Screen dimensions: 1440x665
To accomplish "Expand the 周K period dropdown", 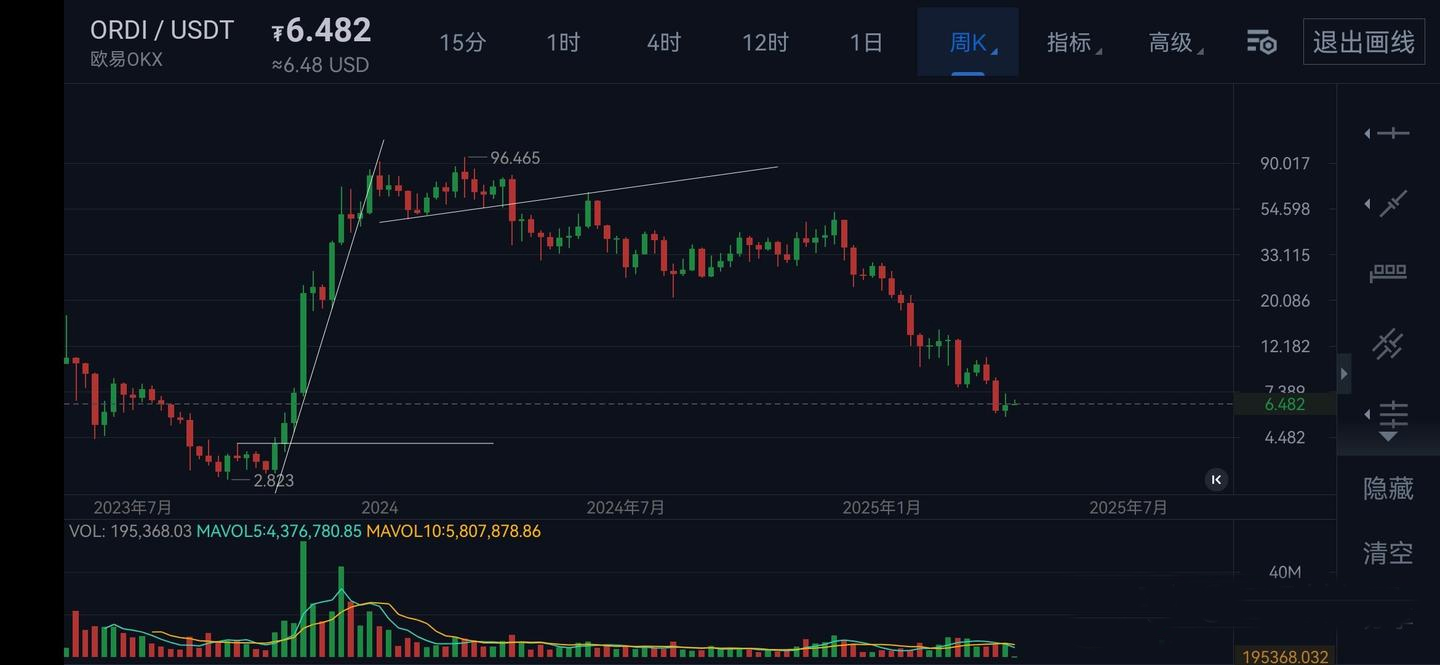I will click(x=968, y=42).
